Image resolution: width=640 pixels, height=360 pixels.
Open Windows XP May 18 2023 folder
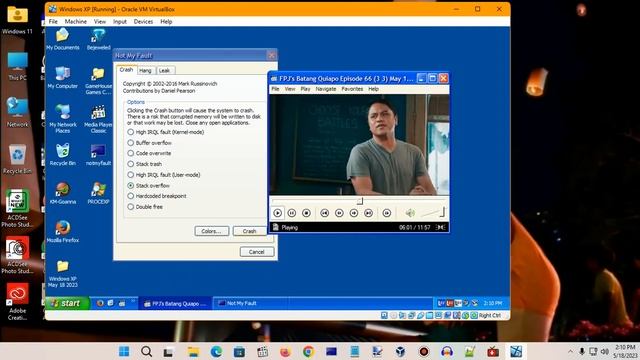coord(62,274)
